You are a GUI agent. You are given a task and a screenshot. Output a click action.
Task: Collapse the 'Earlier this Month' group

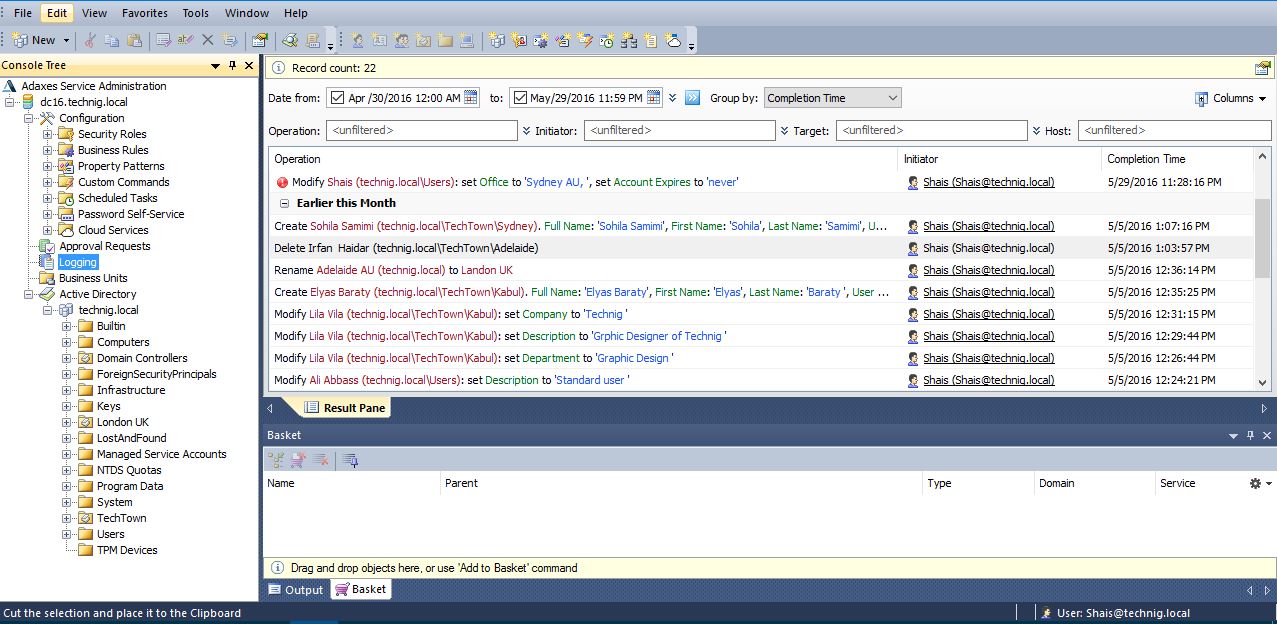click(284, 203)
